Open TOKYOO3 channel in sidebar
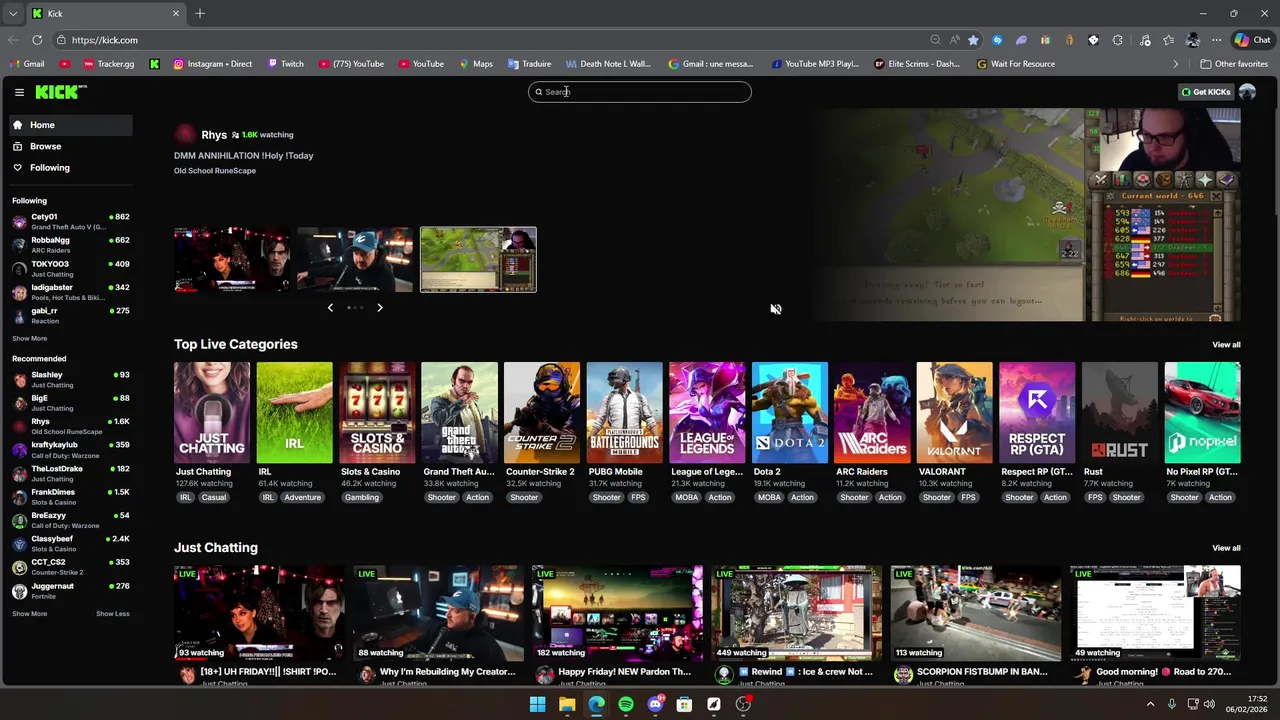Screen dimensions: 1280x720 pyautogui.click(x=70, y=269)
